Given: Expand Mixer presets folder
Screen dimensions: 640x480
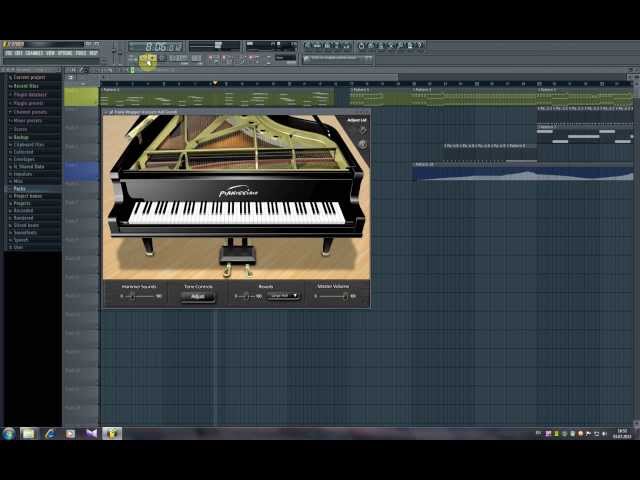Looking at the screenshot, I should coord(27,120).
